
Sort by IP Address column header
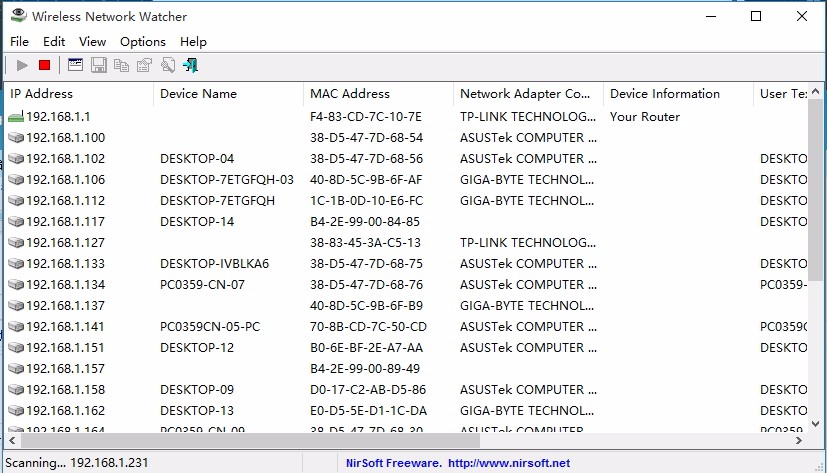tap(79, 94)
